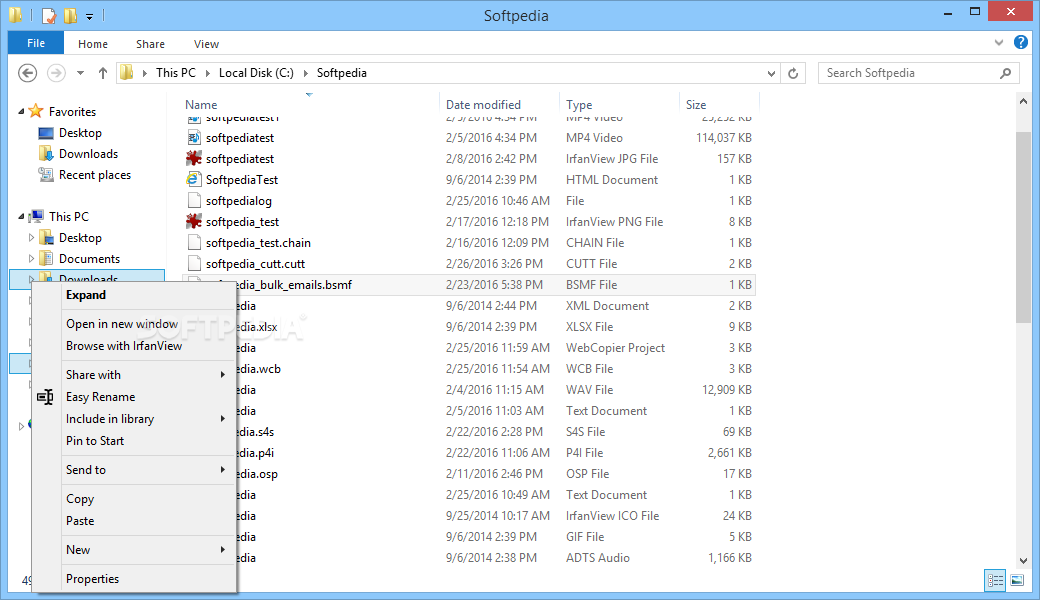Viewport: 1040px width, 600px height.
Task: Select Easy Rename menu entry
Action: tap(135, 396)
